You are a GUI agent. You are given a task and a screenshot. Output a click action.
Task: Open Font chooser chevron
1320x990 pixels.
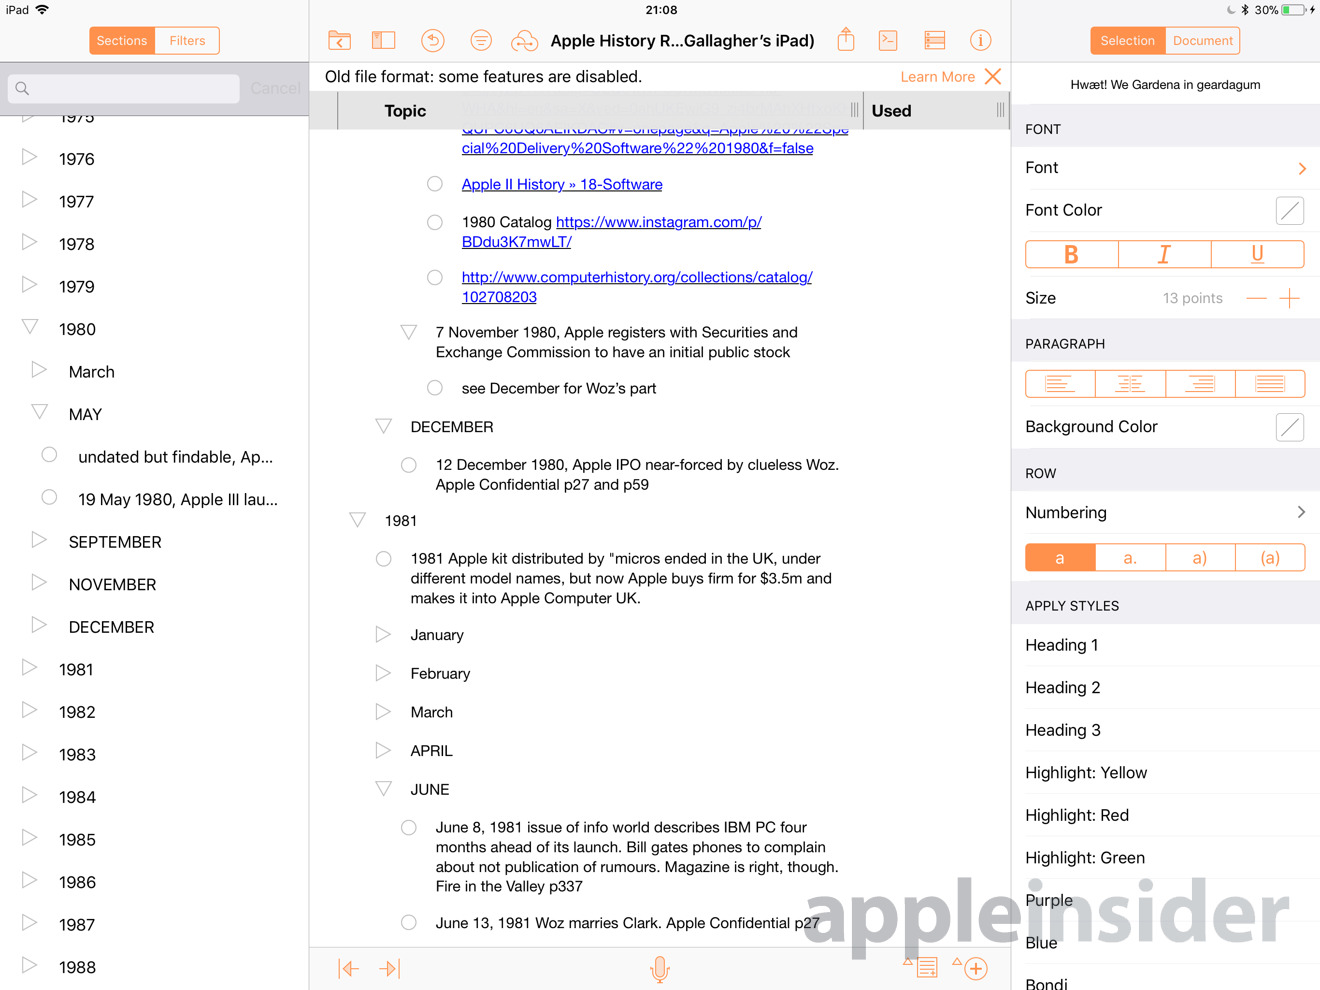tap(1302, 169)
